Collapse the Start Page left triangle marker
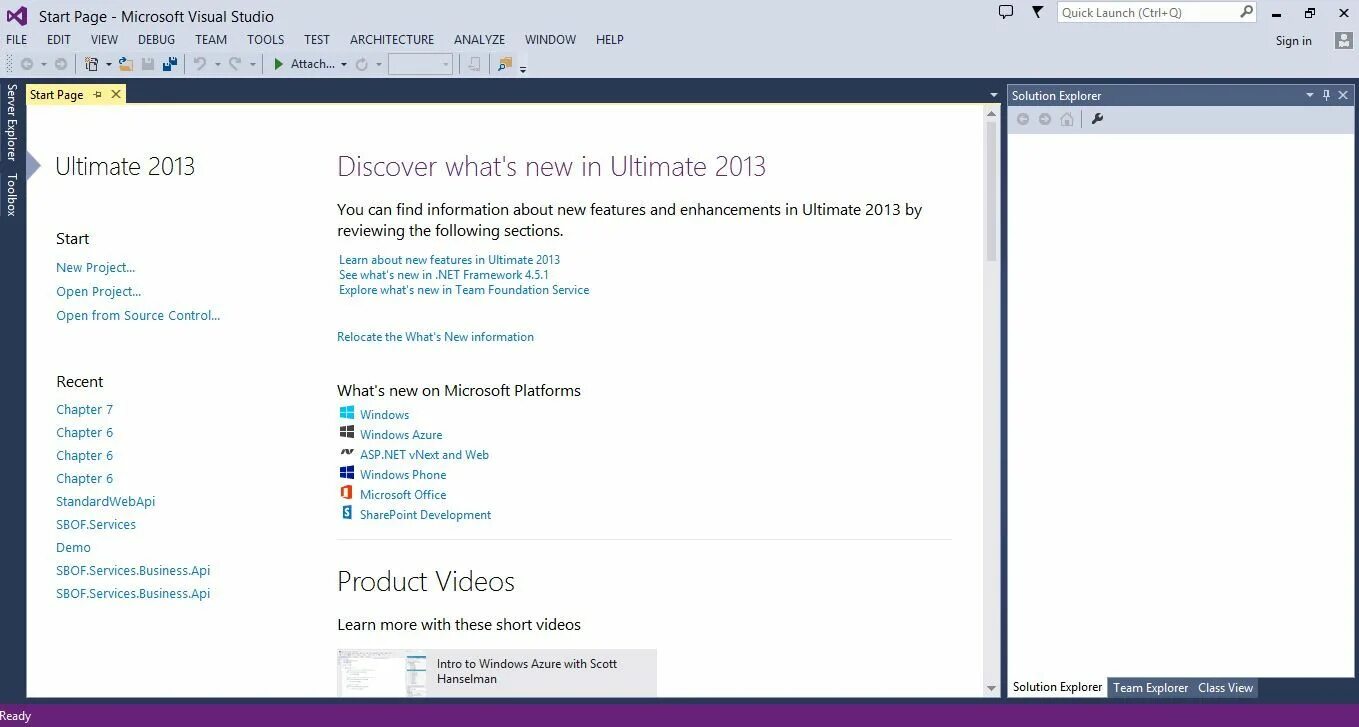Screen dimensions: 1359x727 33,166
